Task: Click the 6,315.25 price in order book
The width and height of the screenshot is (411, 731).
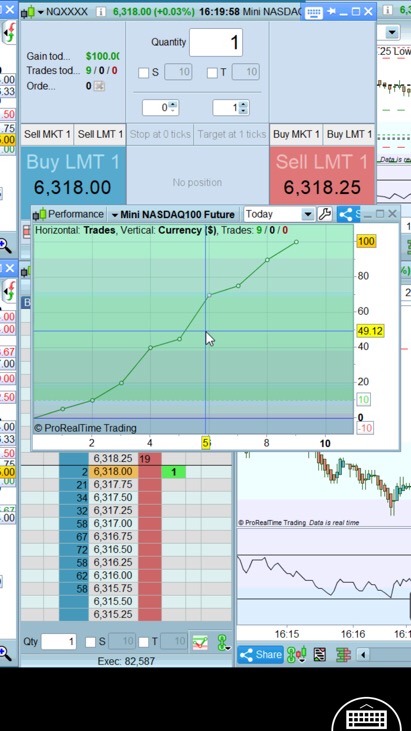Action: point(113,614)
